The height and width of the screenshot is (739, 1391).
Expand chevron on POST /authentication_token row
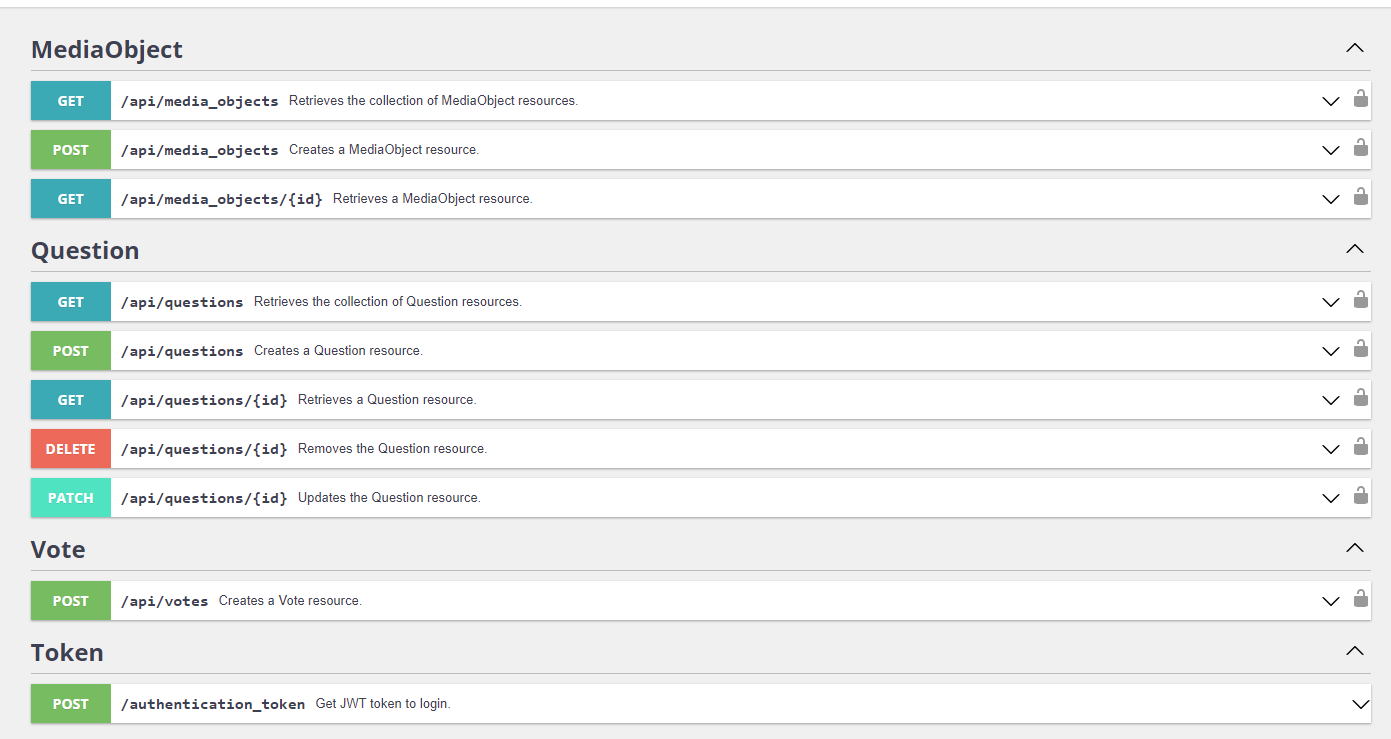[x=1361, y=704]
